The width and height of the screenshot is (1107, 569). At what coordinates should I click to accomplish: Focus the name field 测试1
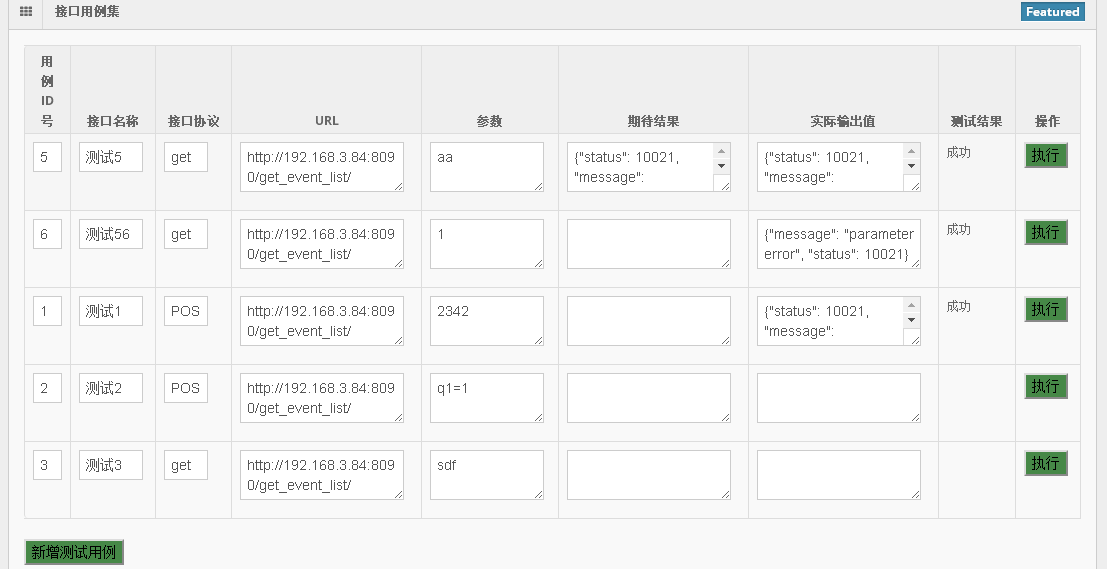coord(111,311)
